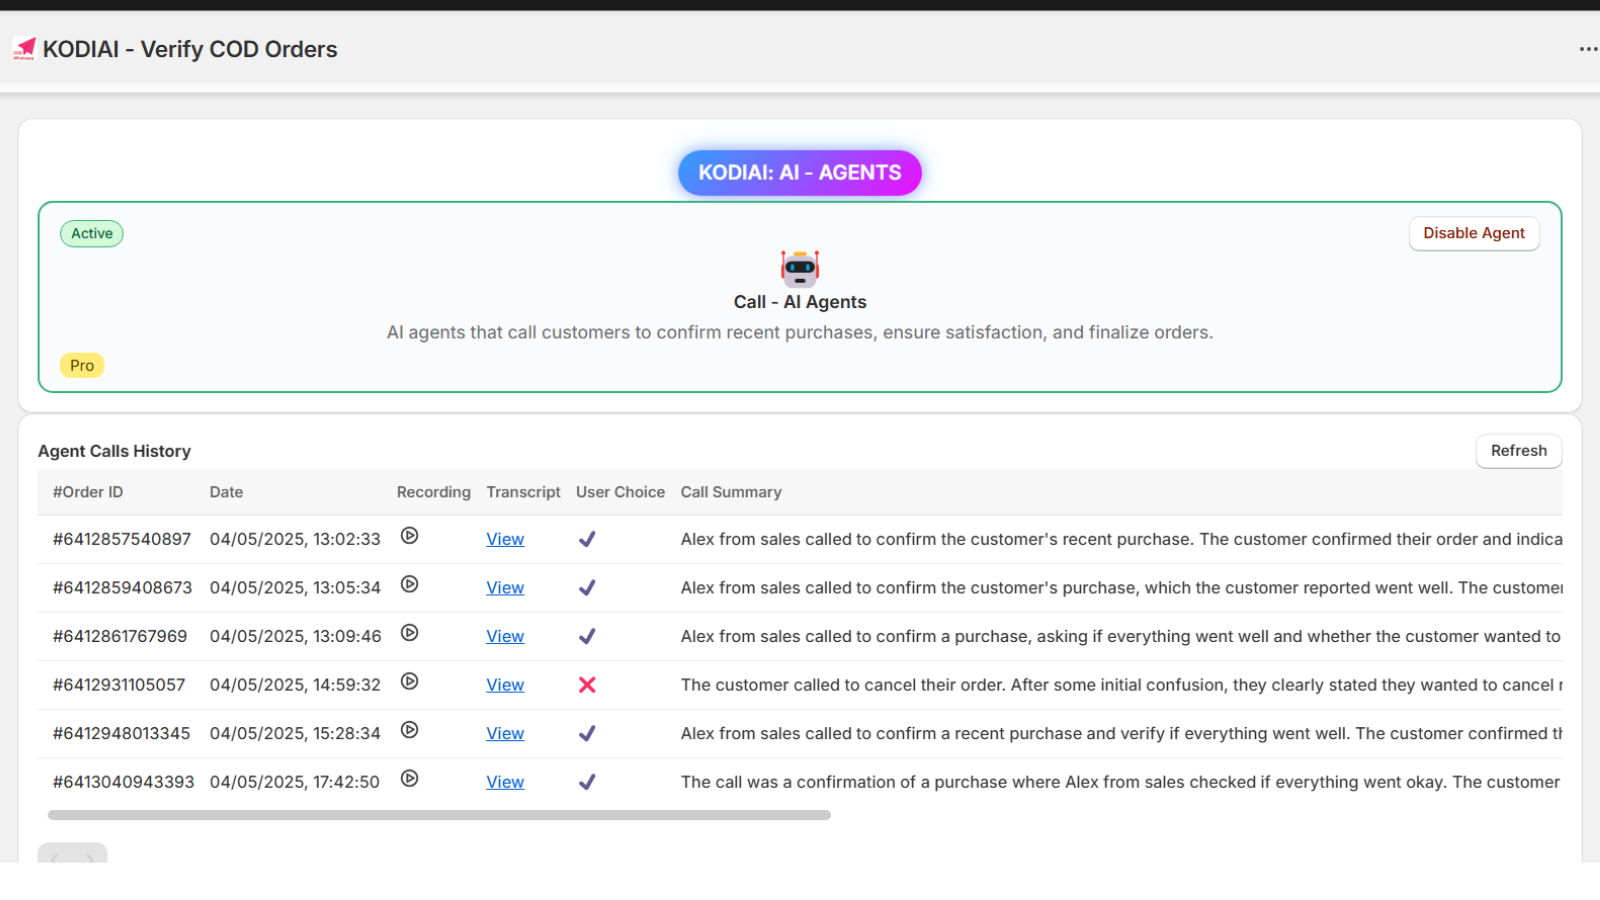Click summary about customer cancelling their order
The height and width of the screenshot is (900, 1600).
(x=1121, y=685)
